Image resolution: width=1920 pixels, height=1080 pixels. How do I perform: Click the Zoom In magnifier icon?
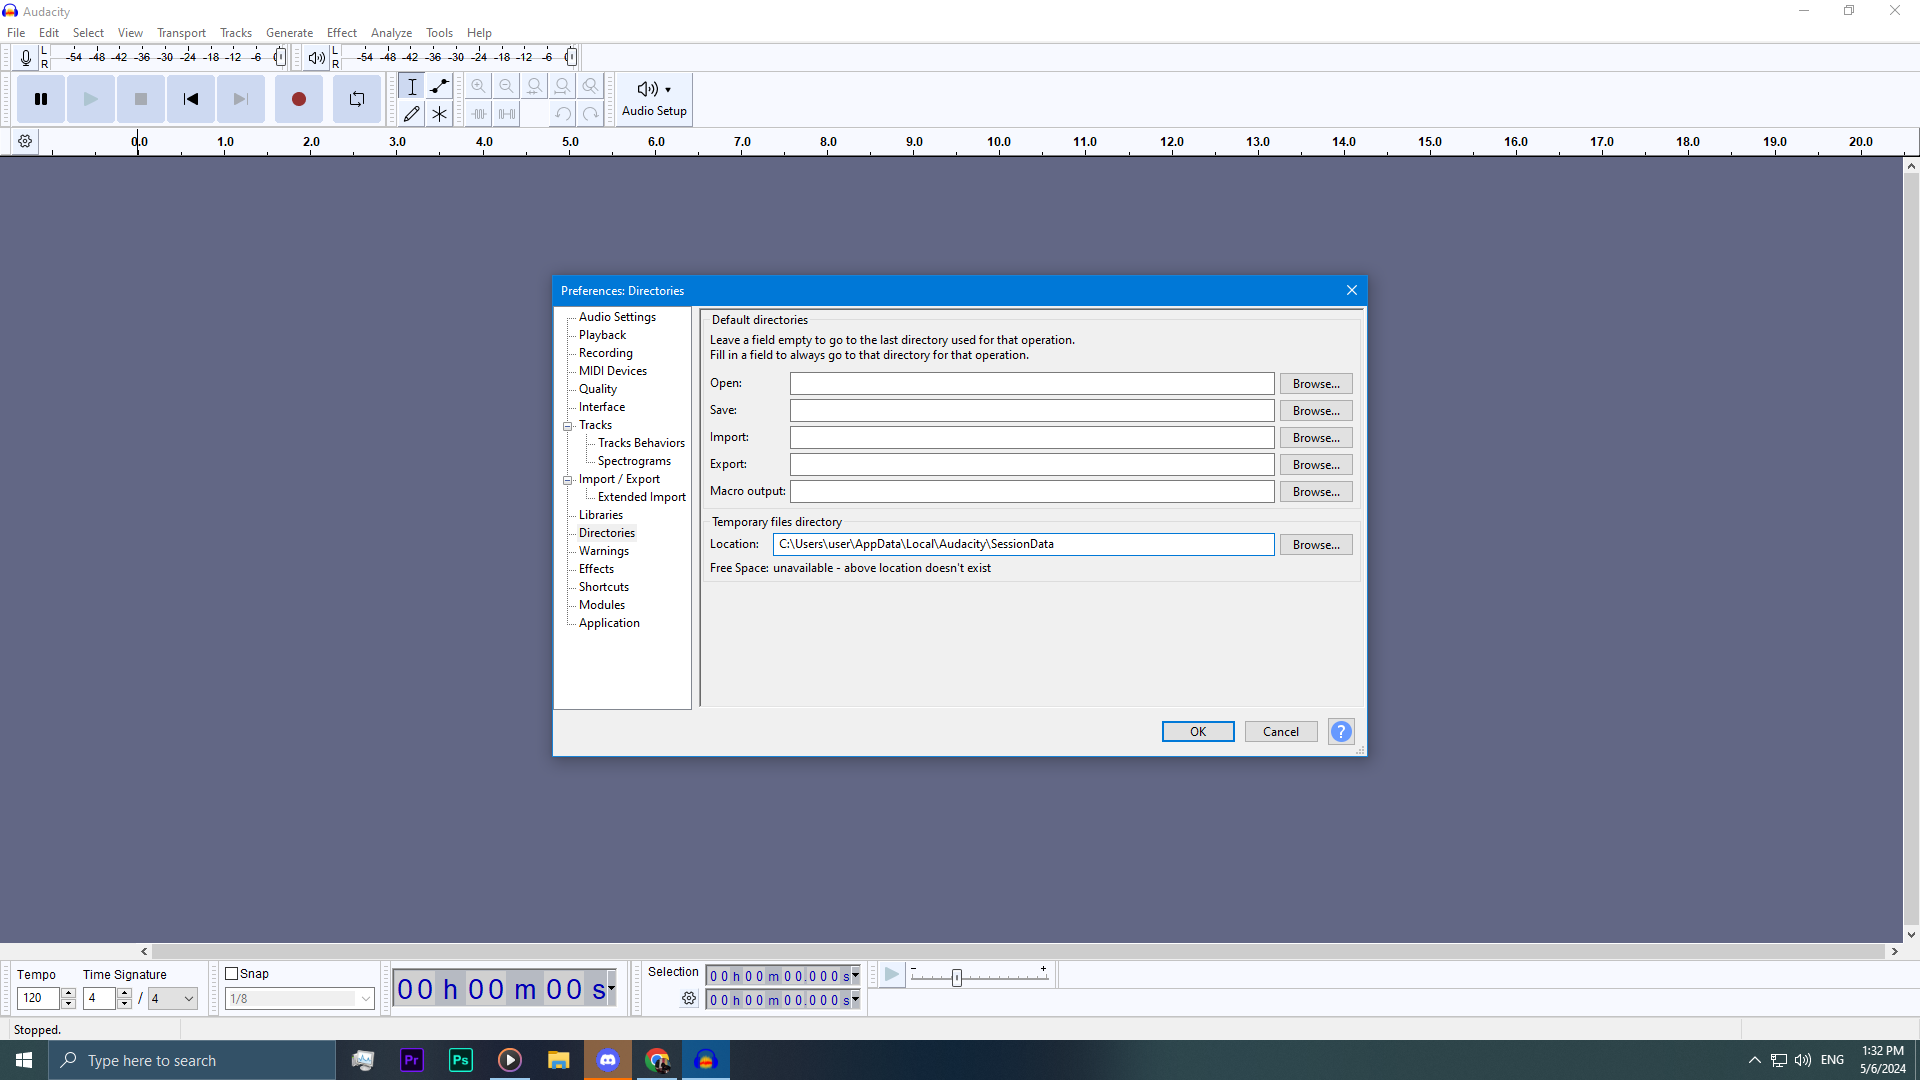(x=478, y=86)
